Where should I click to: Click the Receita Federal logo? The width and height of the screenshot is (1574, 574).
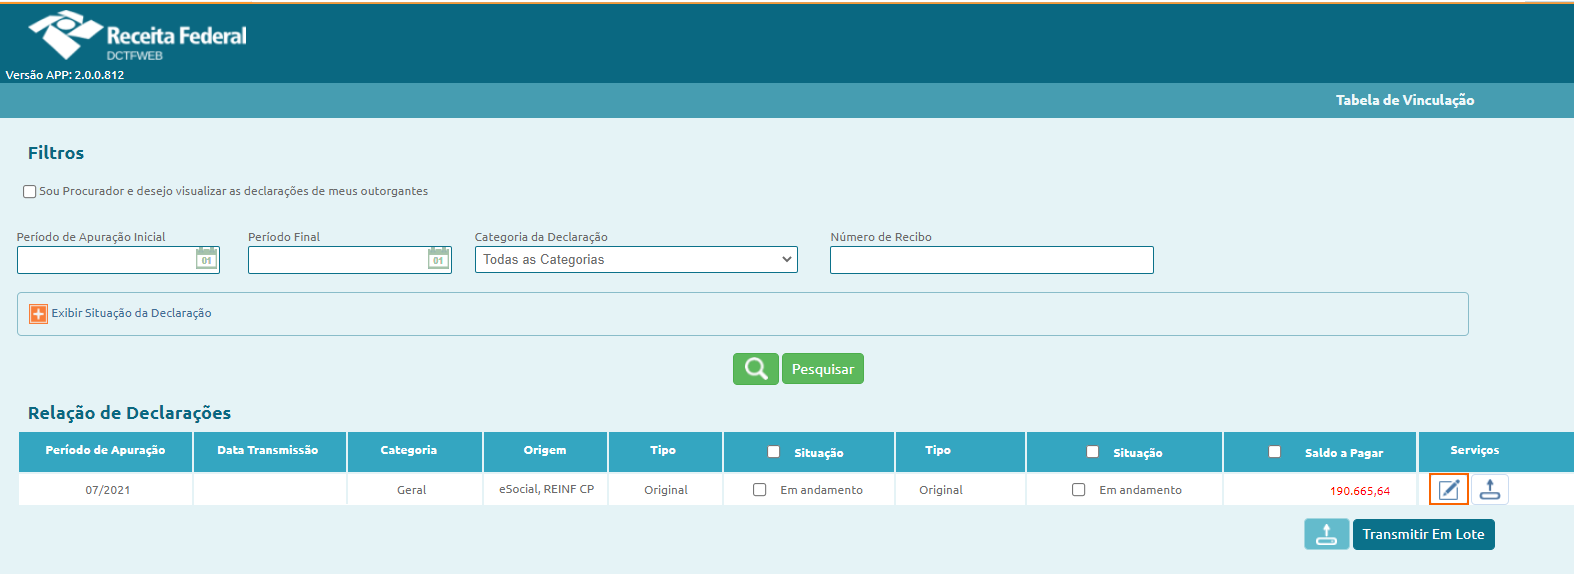pyautogui.click(x=137, y=36)
